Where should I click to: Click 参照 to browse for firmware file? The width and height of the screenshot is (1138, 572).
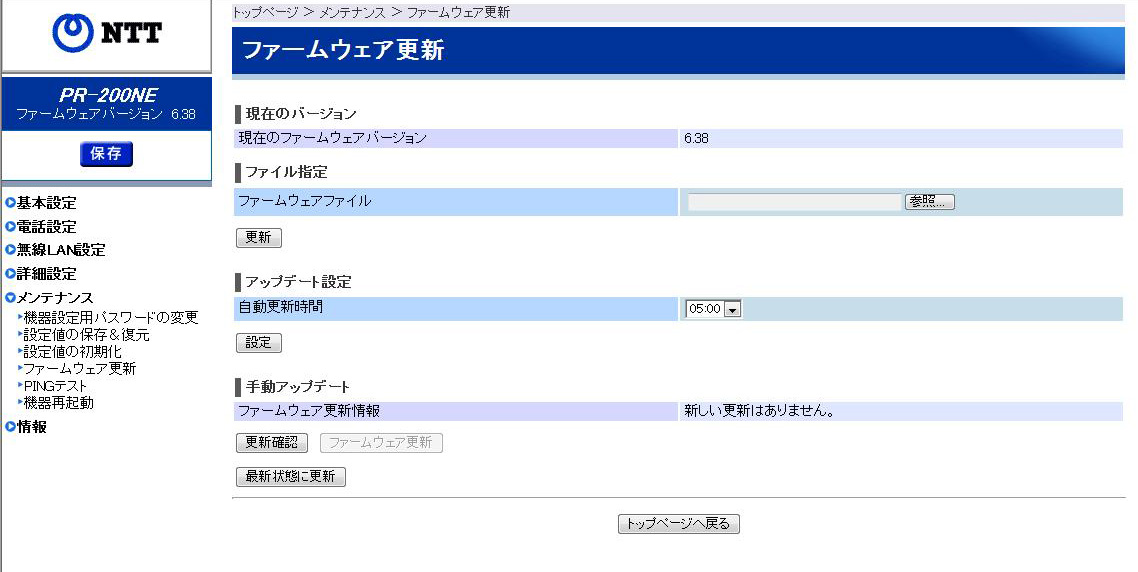(929, 202)
